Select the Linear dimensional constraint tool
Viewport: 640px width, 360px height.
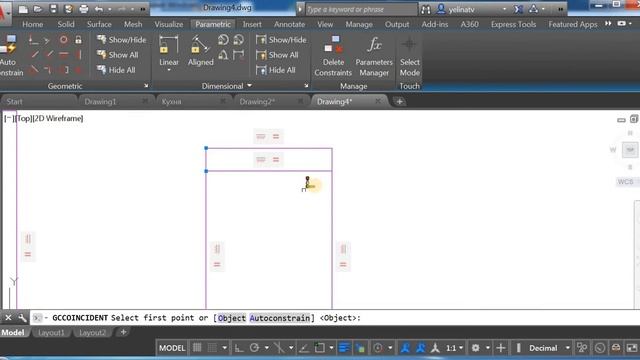[169, 50]
